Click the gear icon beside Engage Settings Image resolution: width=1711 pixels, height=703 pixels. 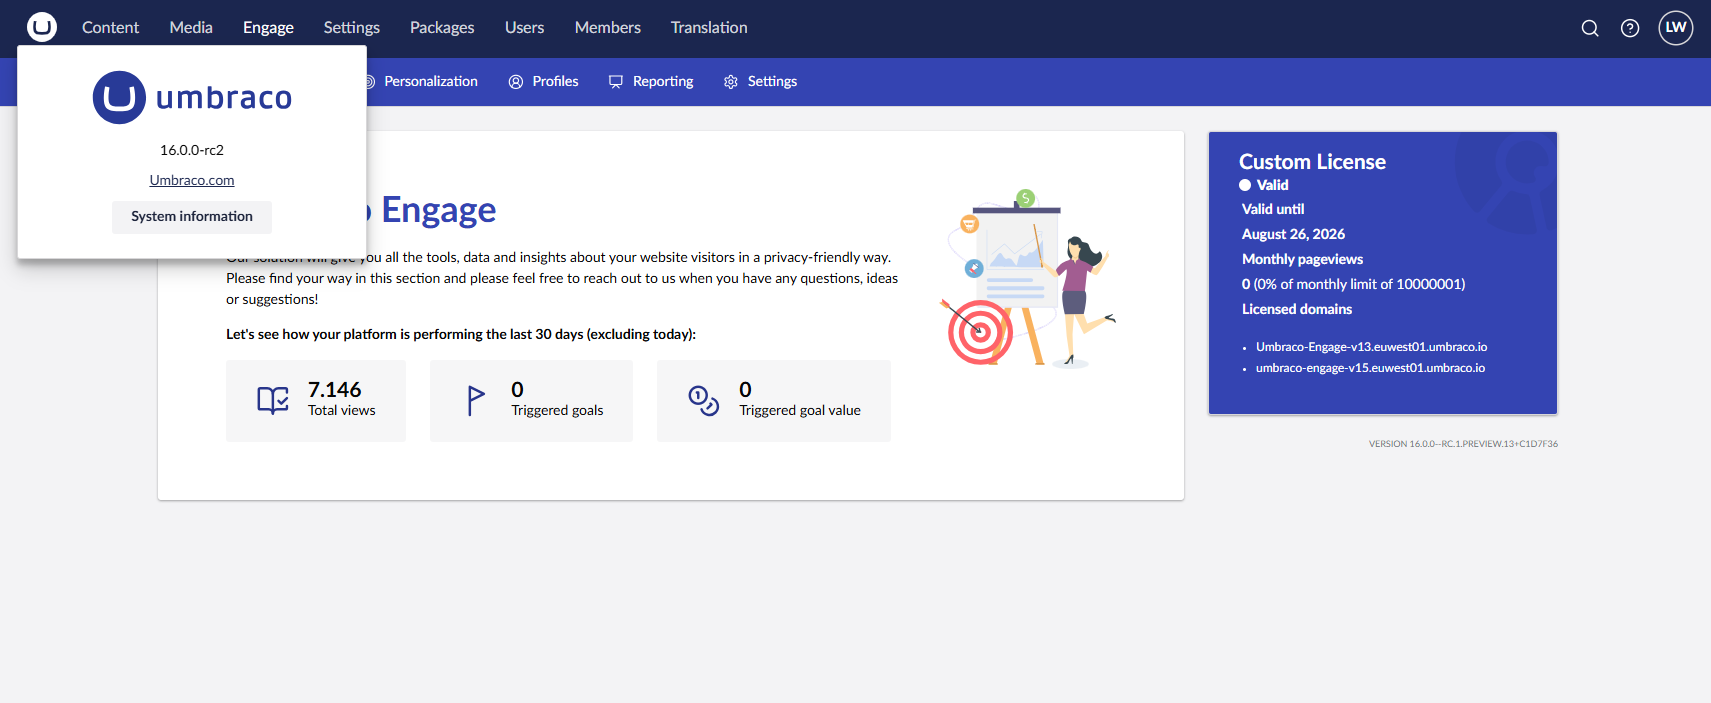(x=731, y=82)
